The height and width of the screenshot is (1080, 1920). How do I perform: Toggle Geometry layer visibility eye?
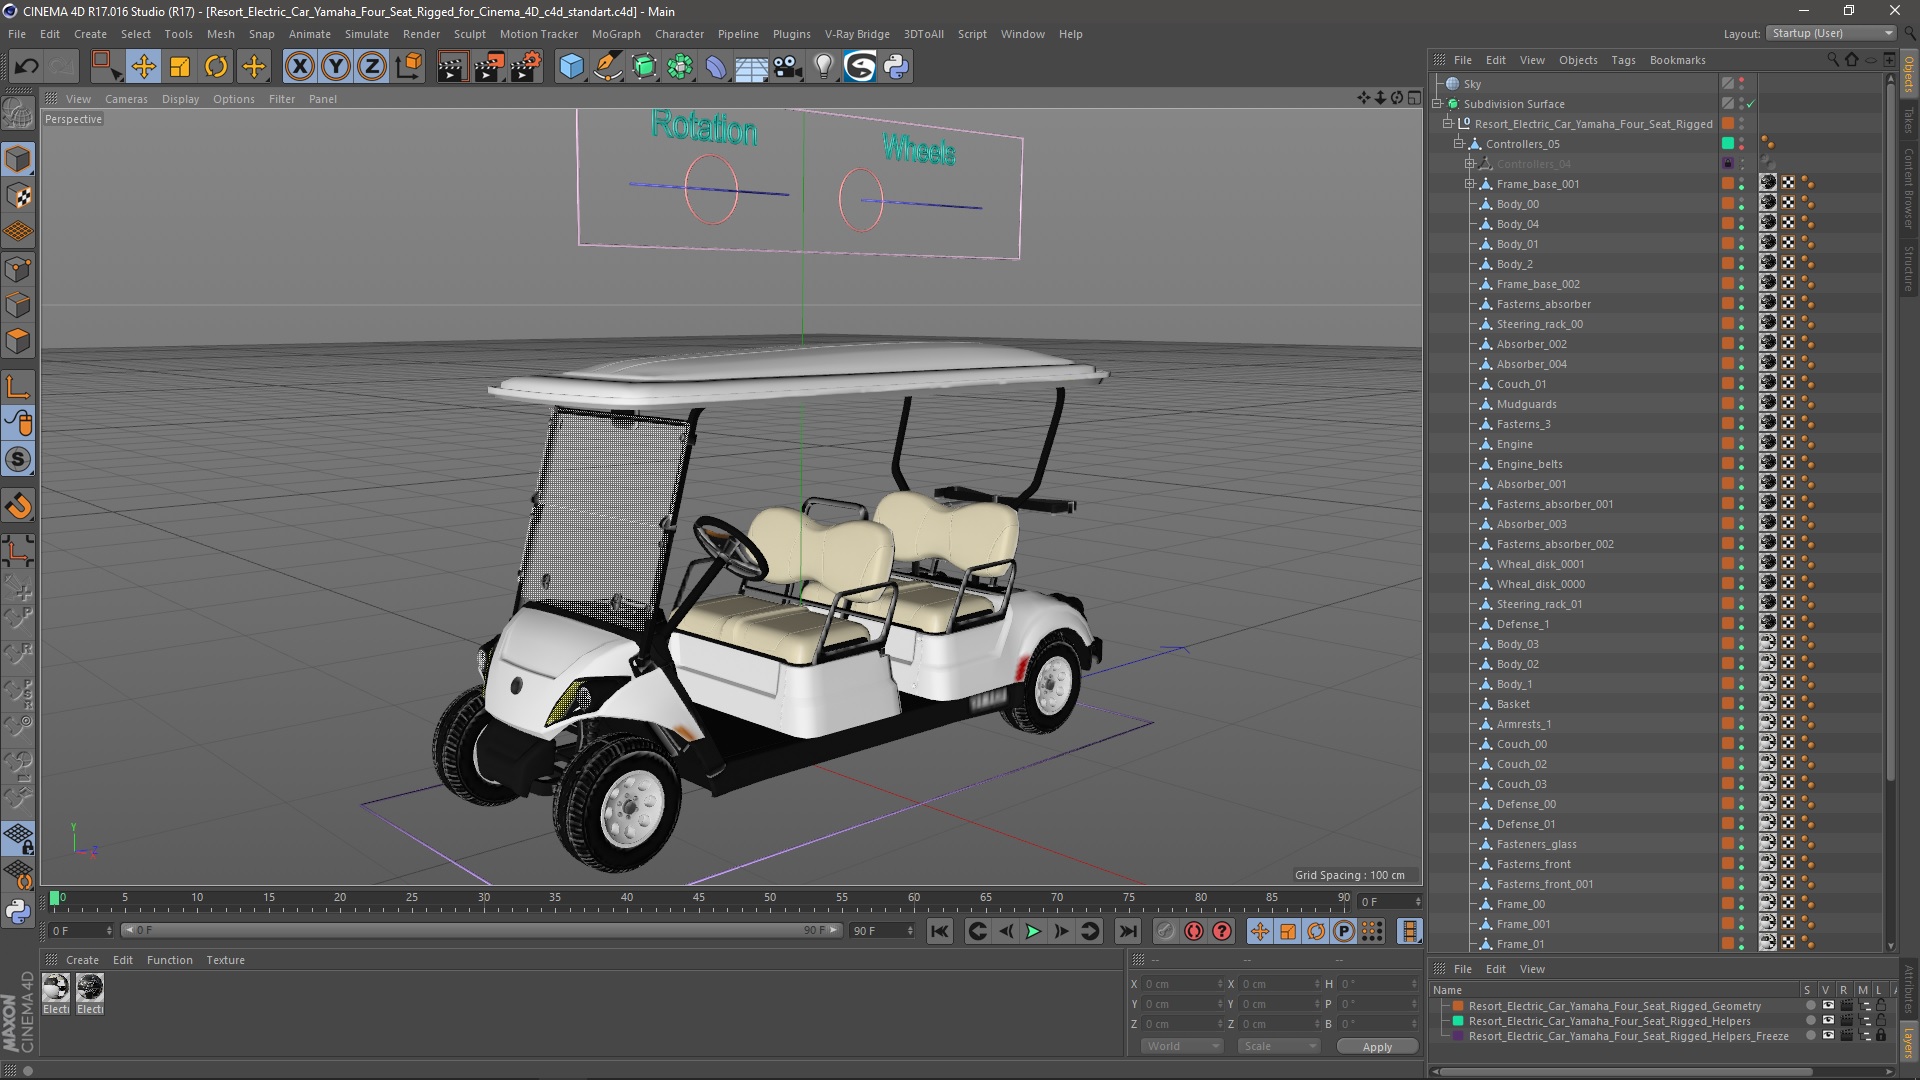tap(1828, 1006)
